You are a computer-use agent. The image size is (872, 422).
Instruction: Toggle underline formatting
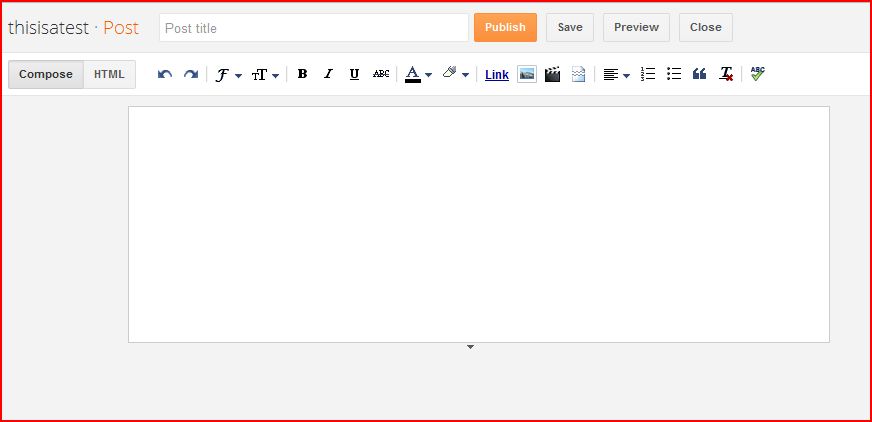point(354,74)
